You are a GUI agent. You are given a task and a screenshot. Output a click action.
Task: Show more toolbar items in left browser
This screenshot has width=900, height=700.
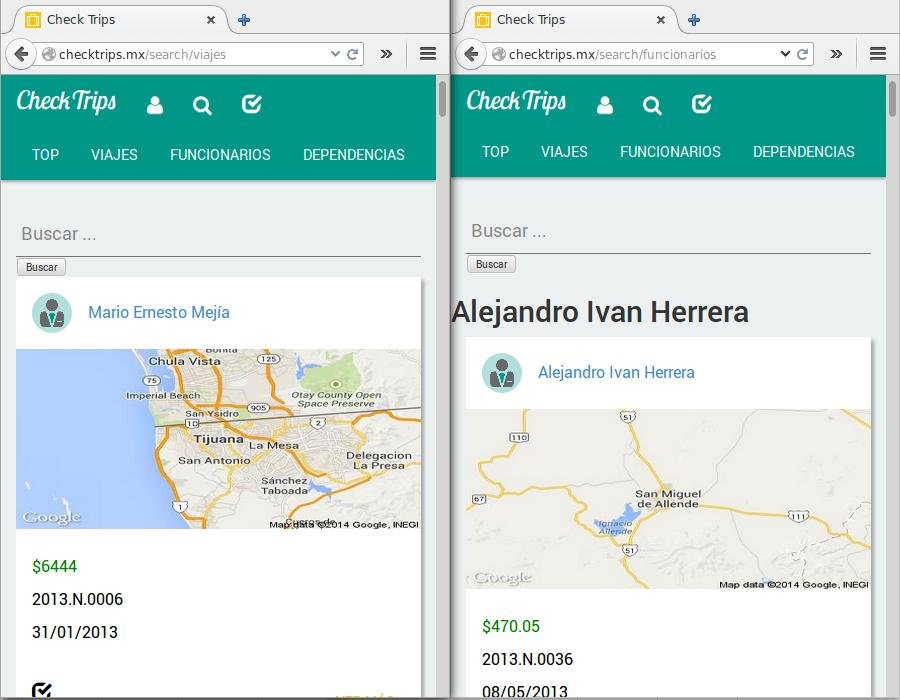pos(386,54)
